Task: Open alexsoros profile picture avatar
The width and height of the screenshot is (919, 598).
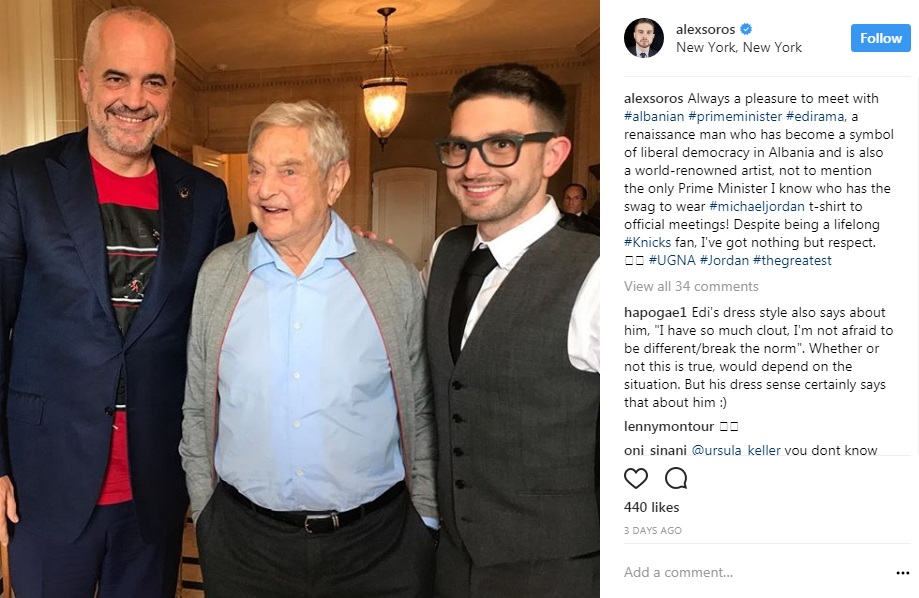Action: point(644,38)
